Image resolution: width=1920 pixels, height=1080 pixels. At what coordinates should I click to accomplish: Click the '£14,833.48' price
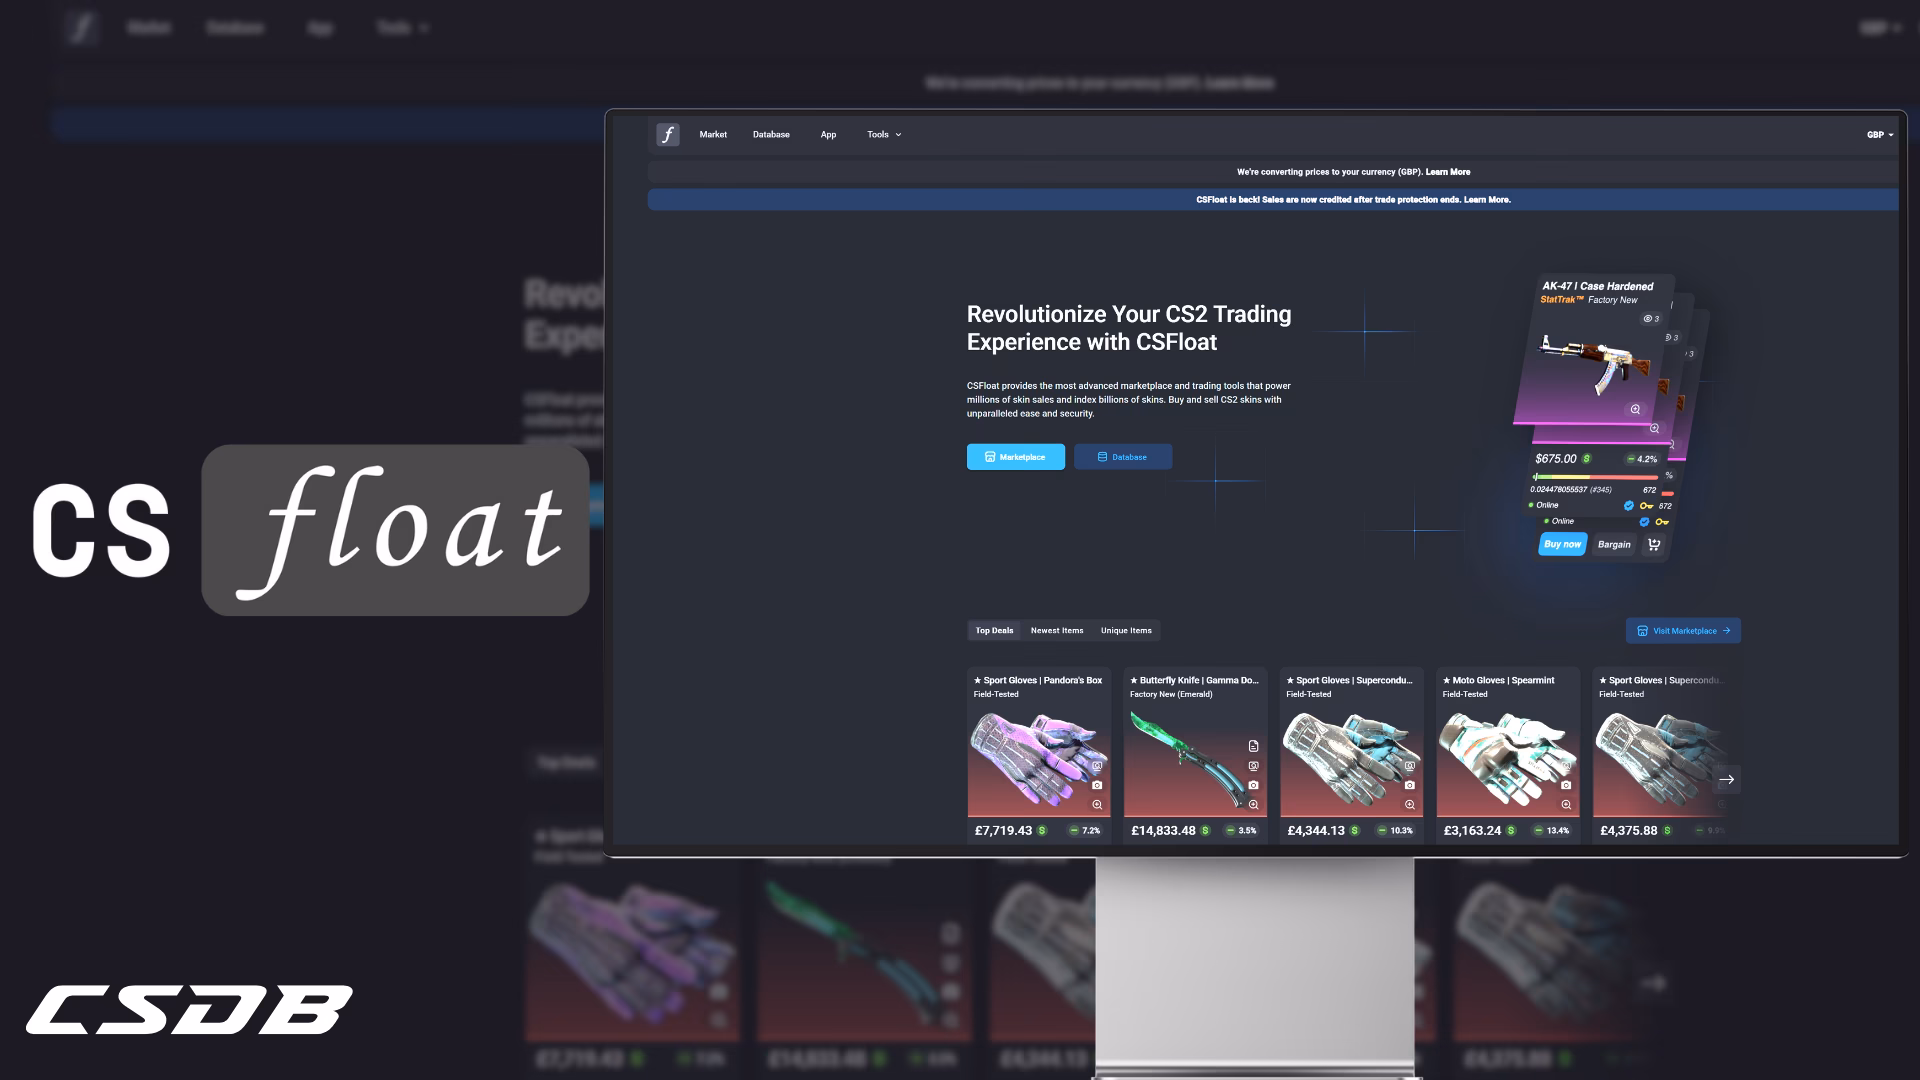click(x=1163, y=831)
